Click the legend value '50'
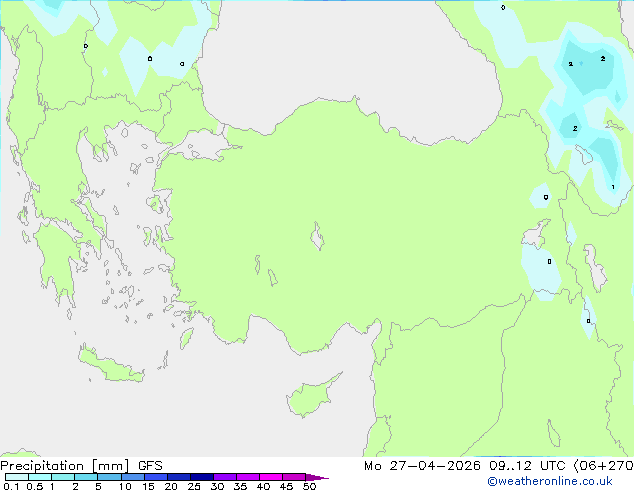Viewport: 634px width, 490px height. 310,486
